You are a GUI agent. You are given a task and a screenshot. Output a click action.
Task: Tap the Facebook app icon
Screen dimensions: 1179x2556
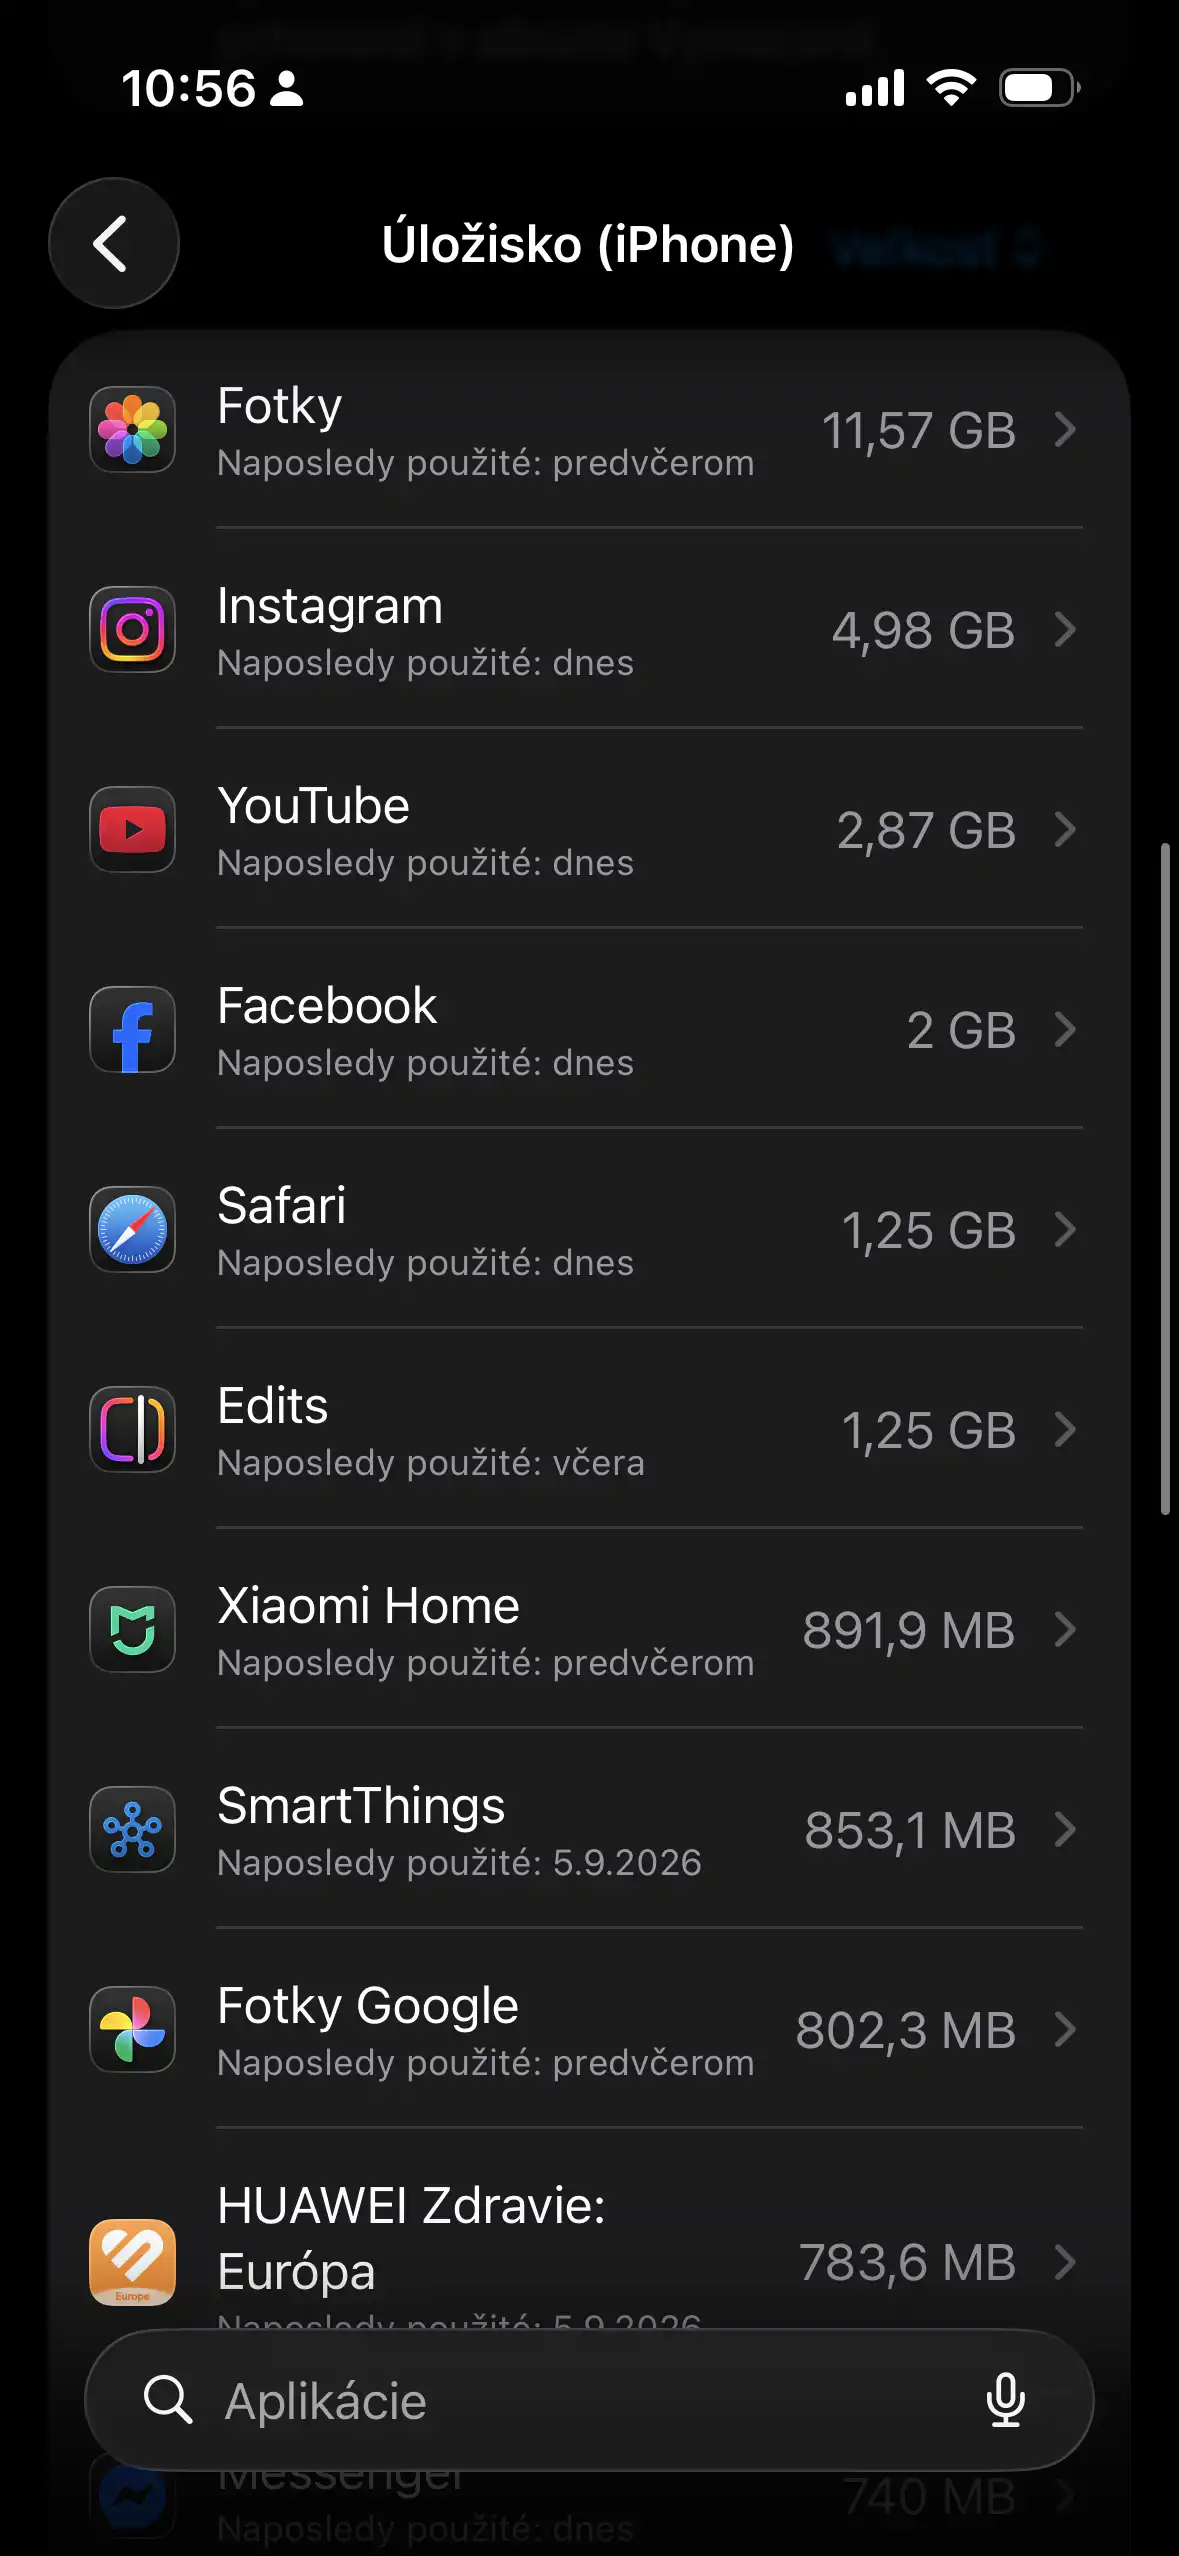click(132, 1030)
